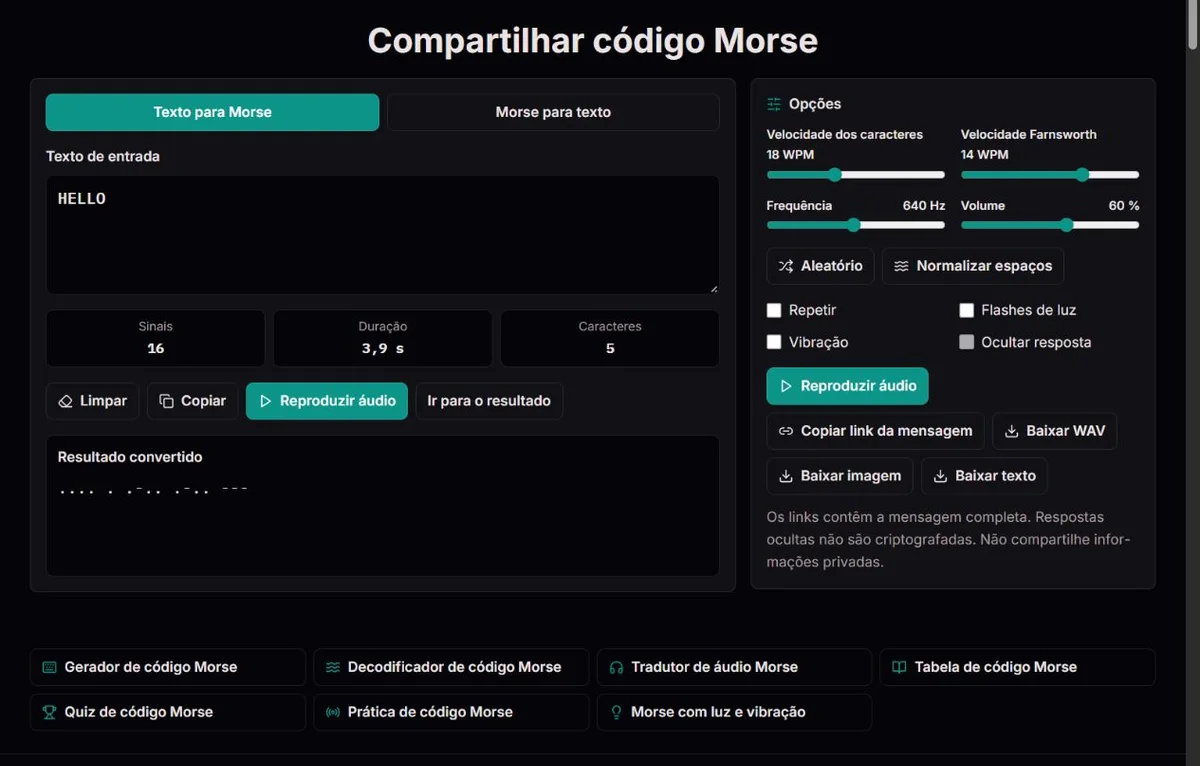Click Ir para o resultado button
1200x766 pixels.
click(x=489, y=401)
